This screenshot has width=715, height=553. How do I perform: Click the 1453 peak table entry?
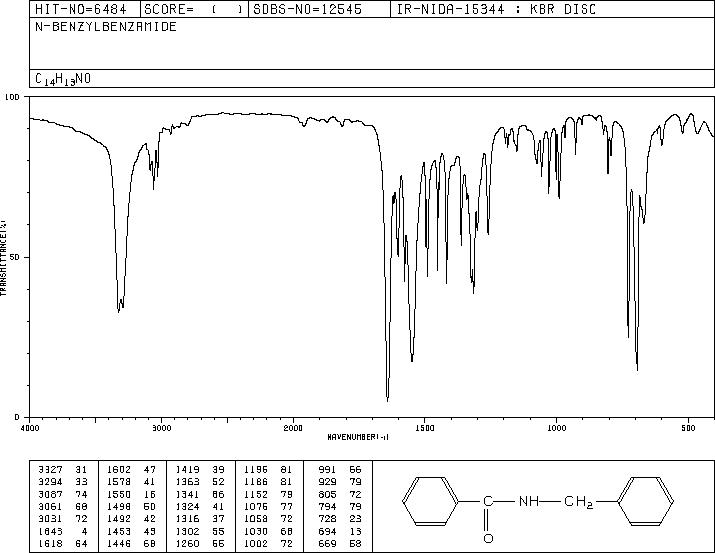coord(131,531)
